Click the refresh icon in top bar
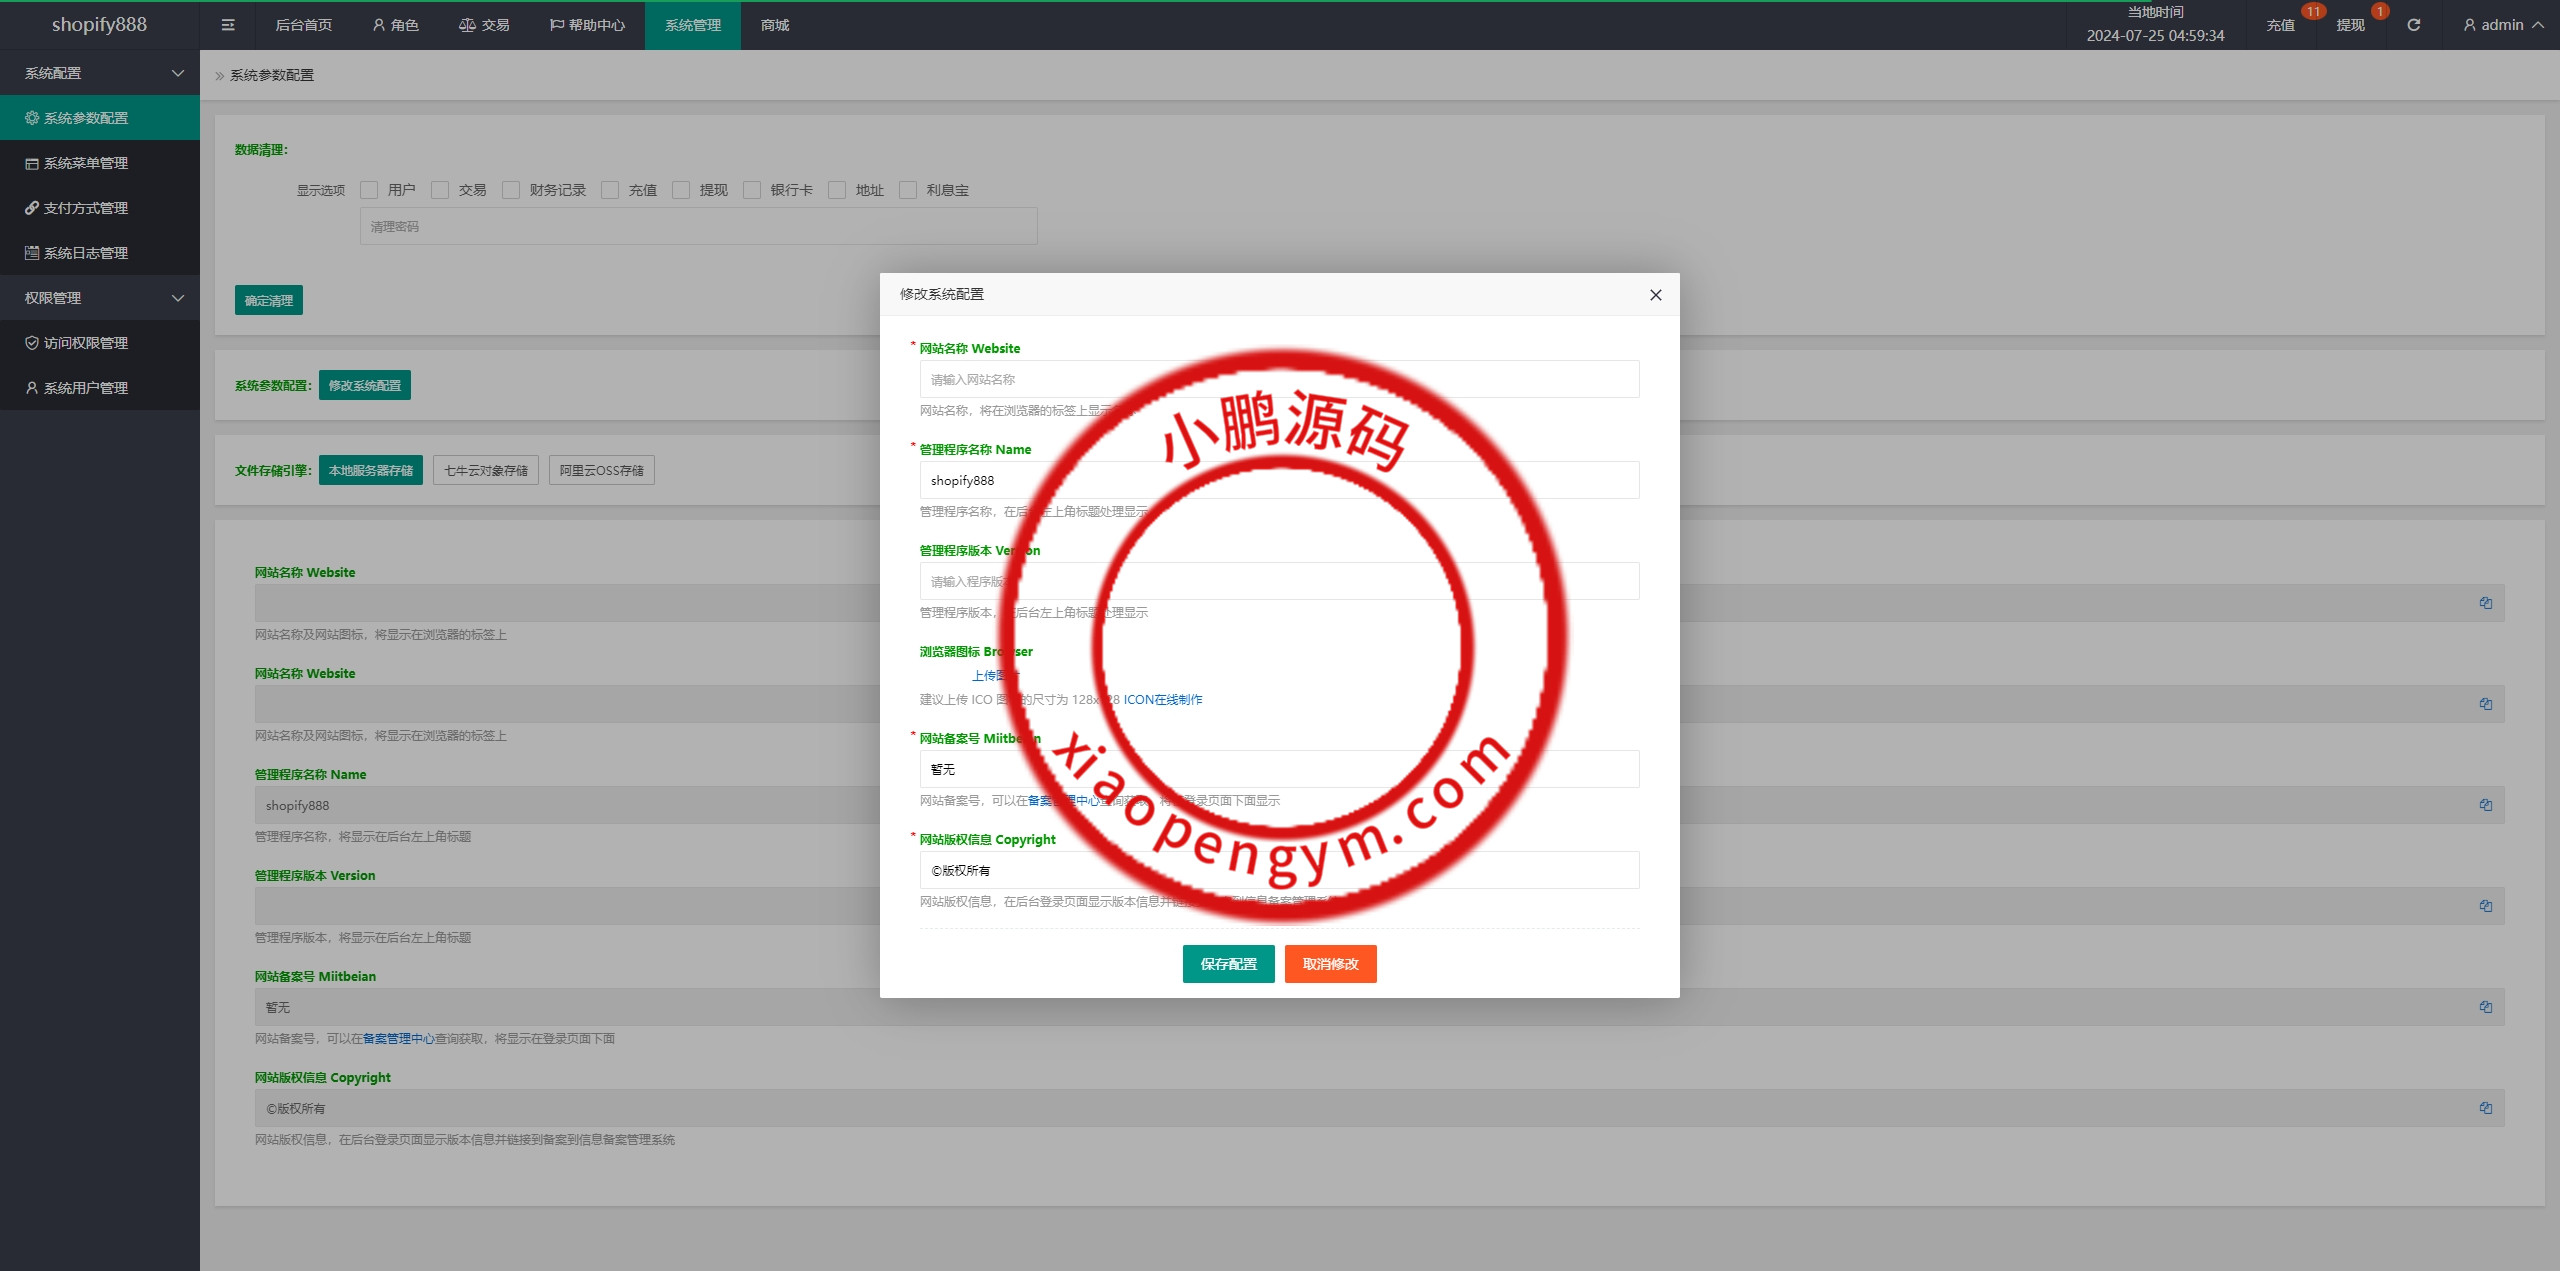Screen dimensions: 2560x1271 pos(2413,25)
